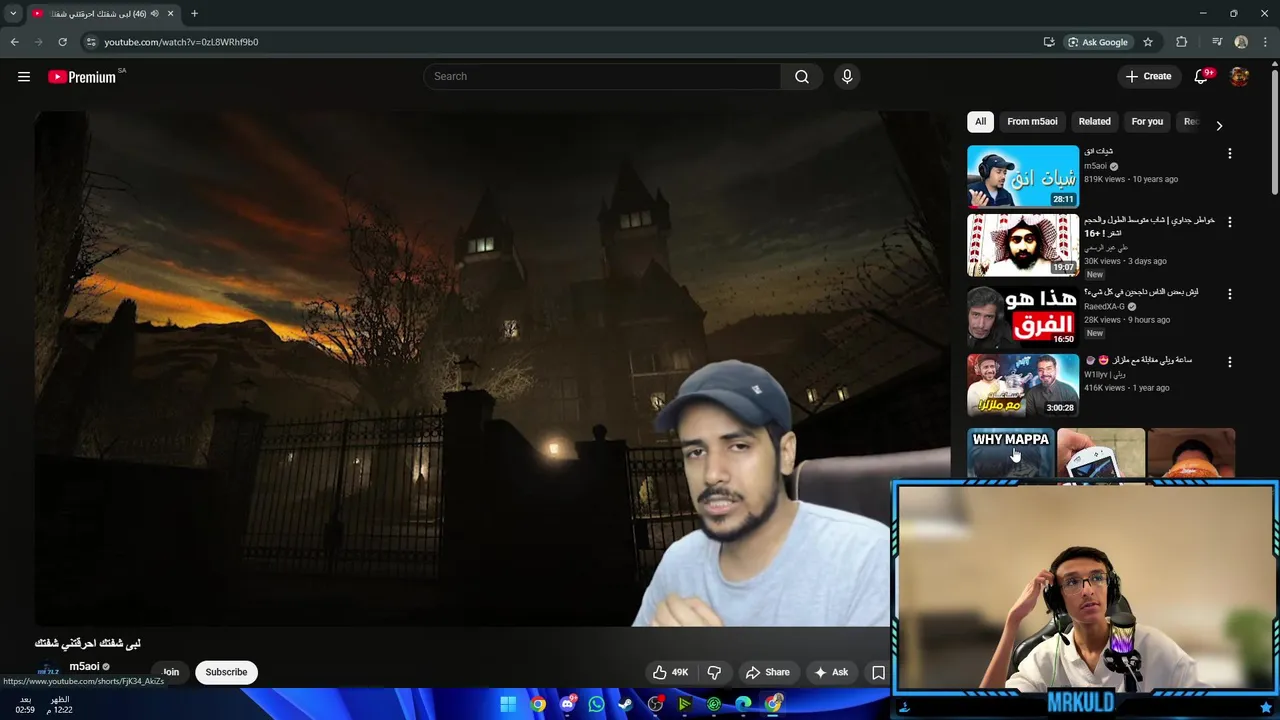Screen dimensions: 1280x720
Task: Open the 19:07 video thumbnail
Action: tap(1023, 245)
